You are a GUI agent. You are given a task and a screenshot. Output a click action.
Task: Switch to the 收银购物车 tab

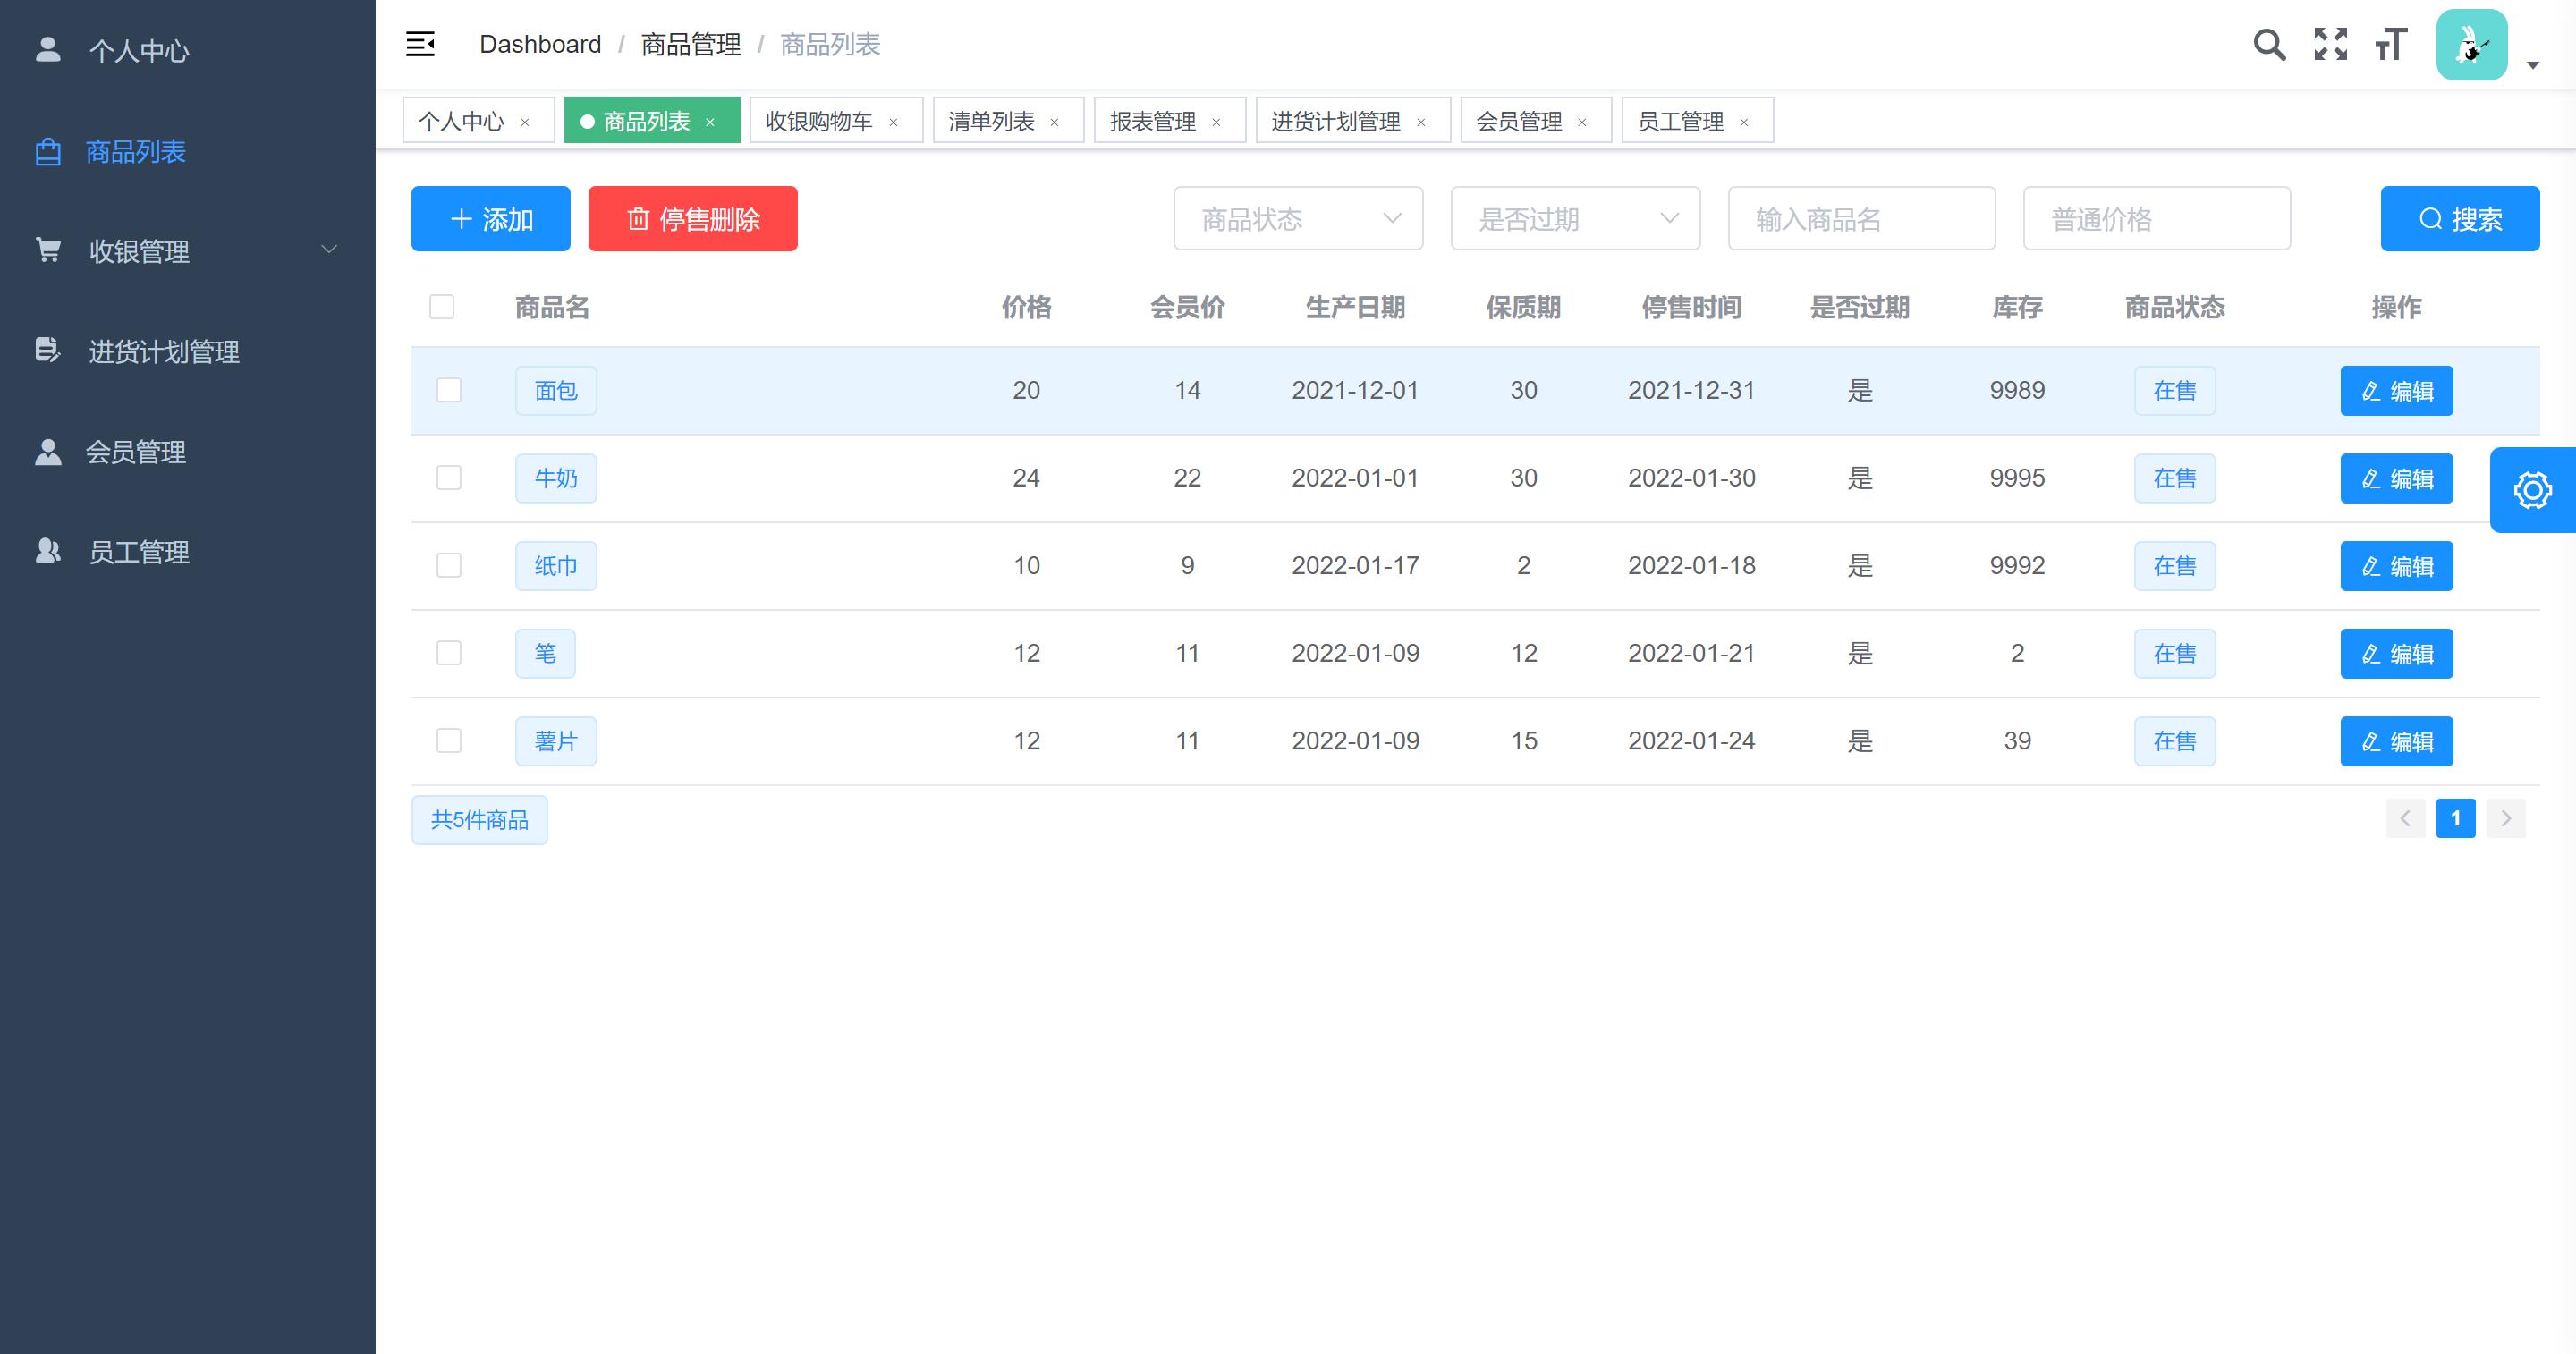point(820,120)
